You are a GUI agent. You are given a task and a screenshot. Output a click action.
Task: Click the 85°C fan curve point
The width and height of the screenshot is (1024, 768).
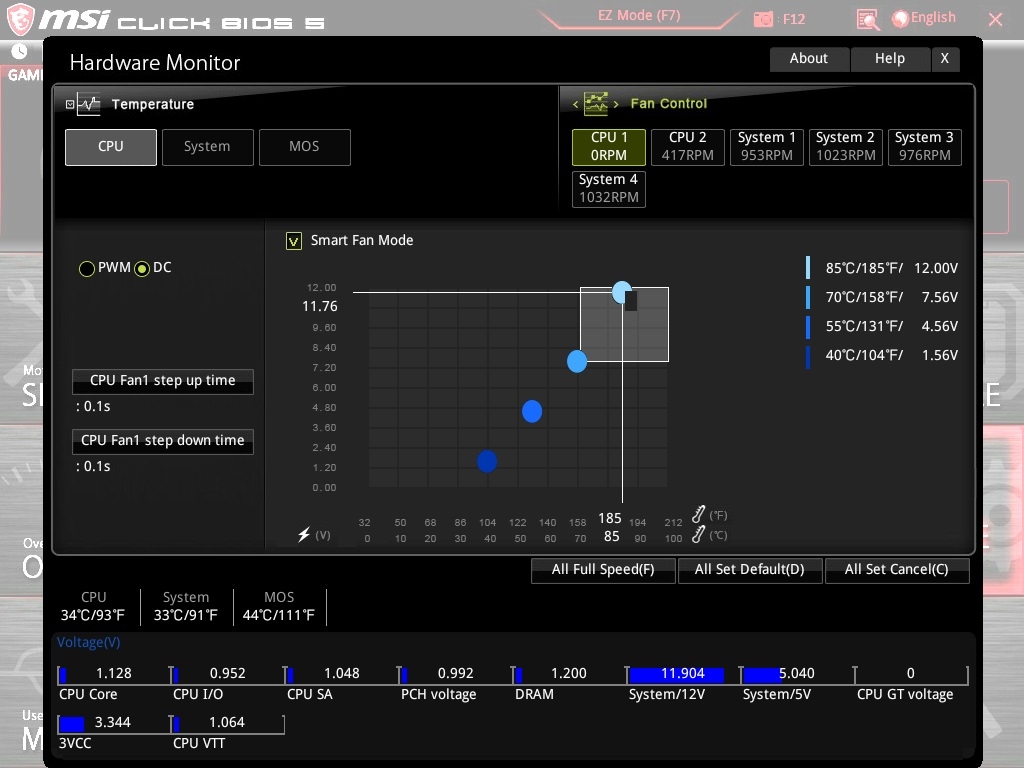(622, 292)
